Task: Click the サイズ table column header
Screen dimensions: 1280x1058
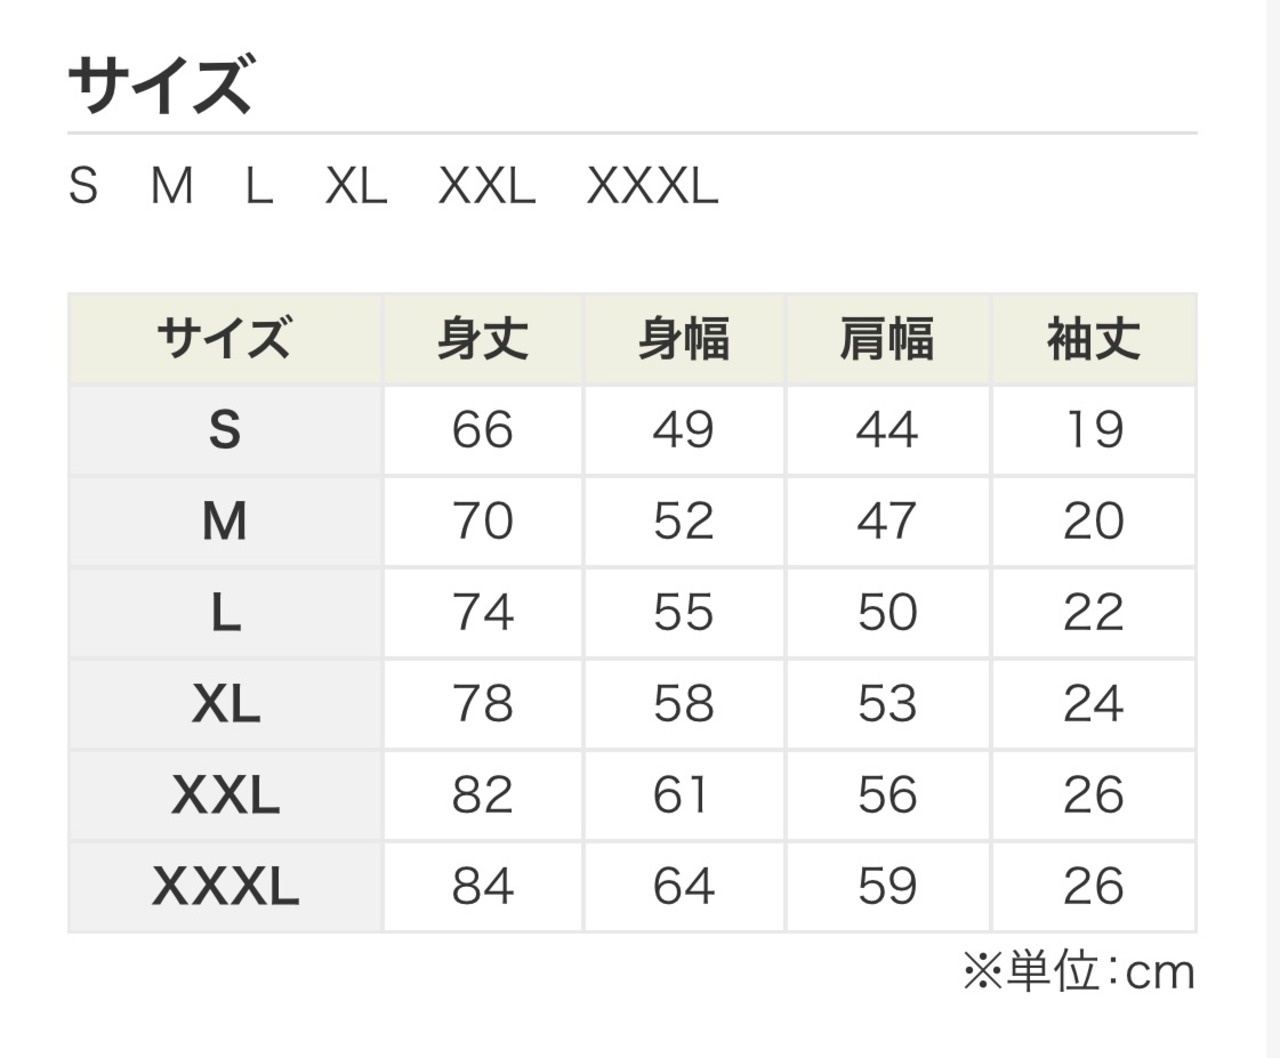Action: click(225, 339)
